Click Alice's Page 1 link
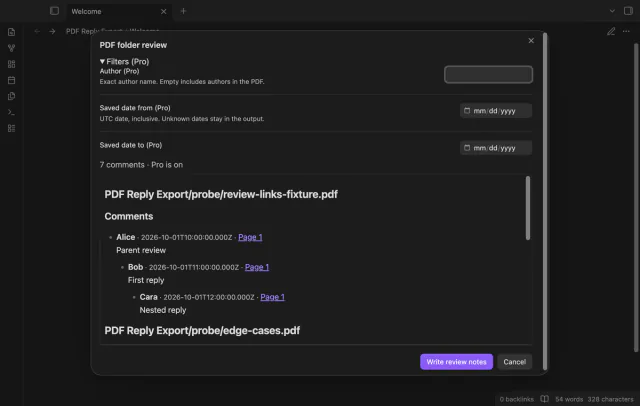This screenshot has height=406, width=640. pyautogui.click(x=250, y=237)
